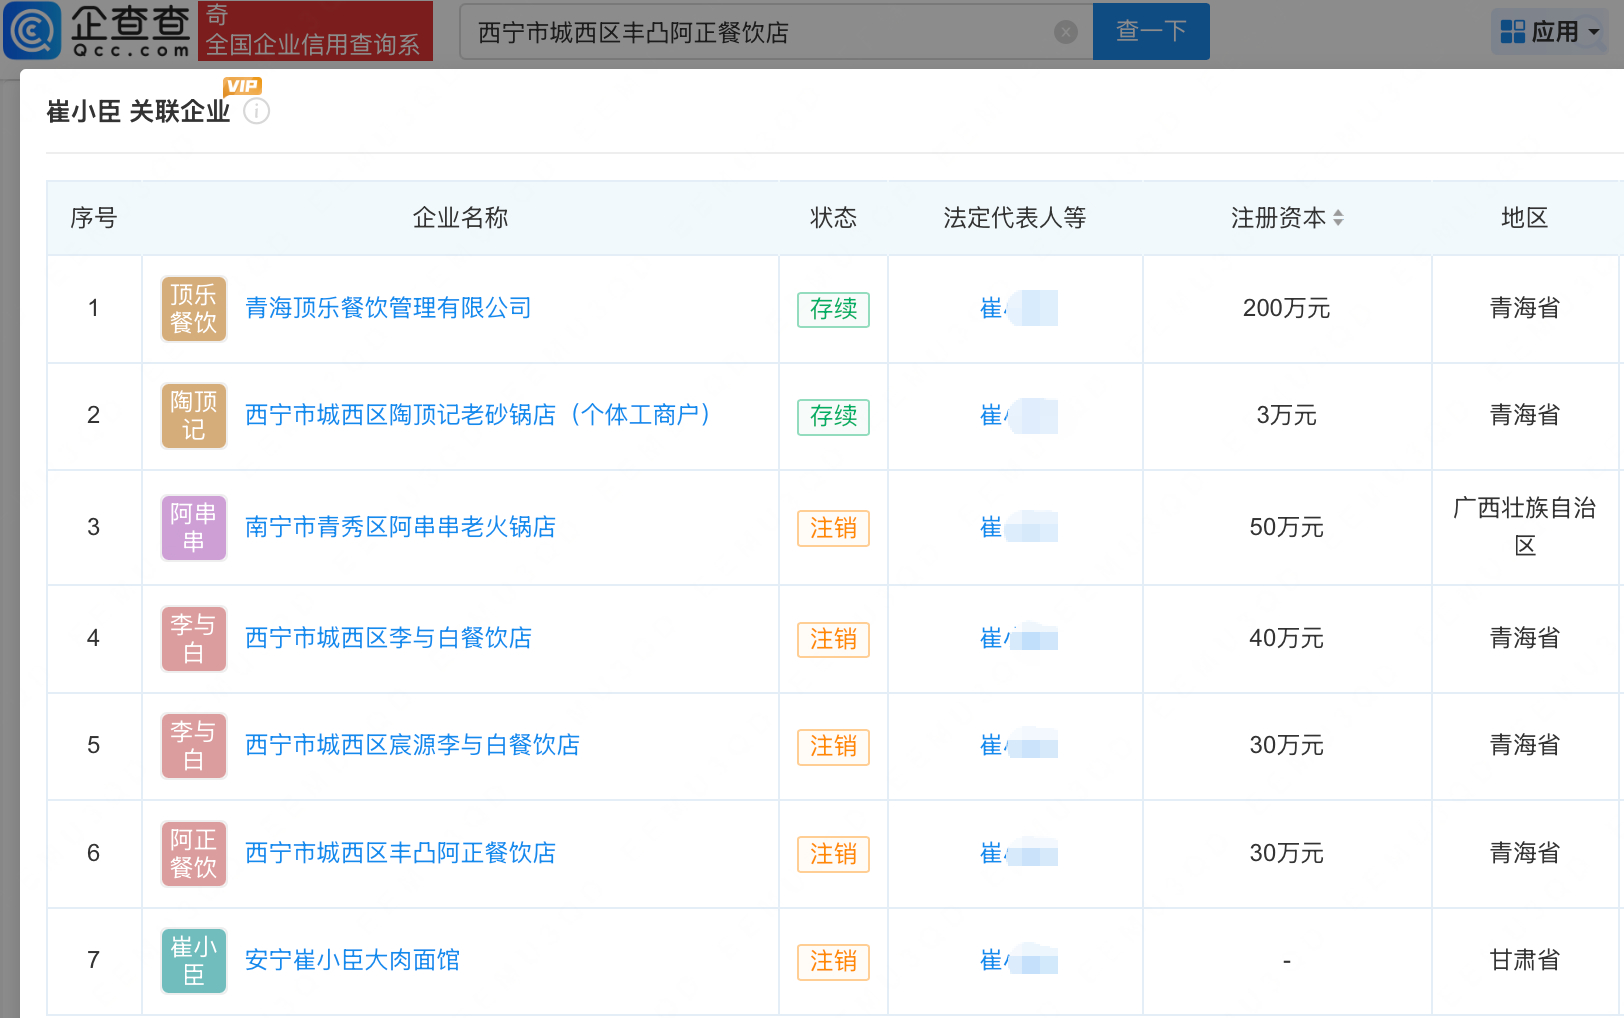Click legal representative 崔 in row 7
Screen dimensions: 1624x1018
point(1017,960)
